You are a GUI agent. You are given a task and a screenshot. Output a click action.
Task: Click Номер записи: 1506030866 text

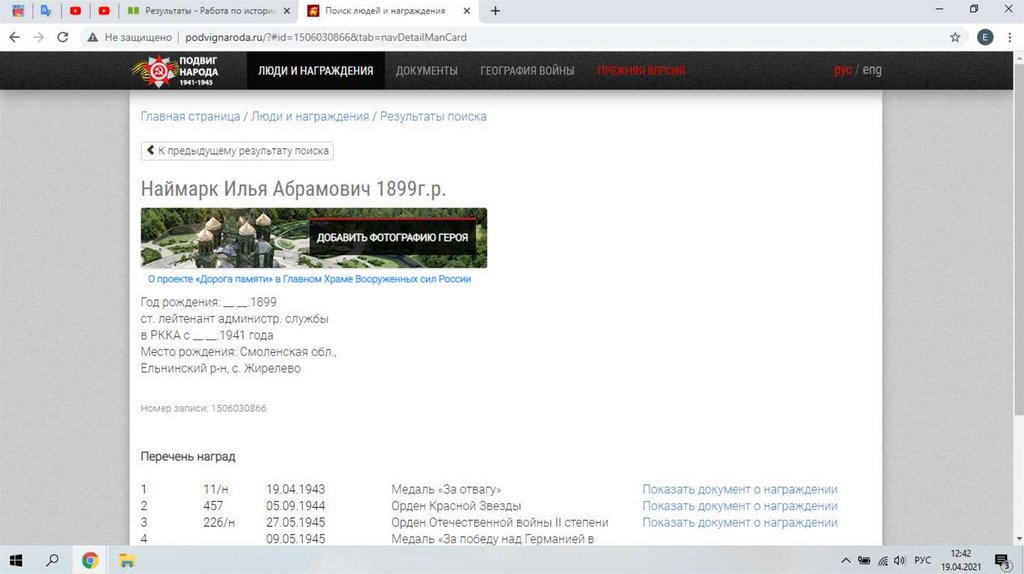(203, 408)
